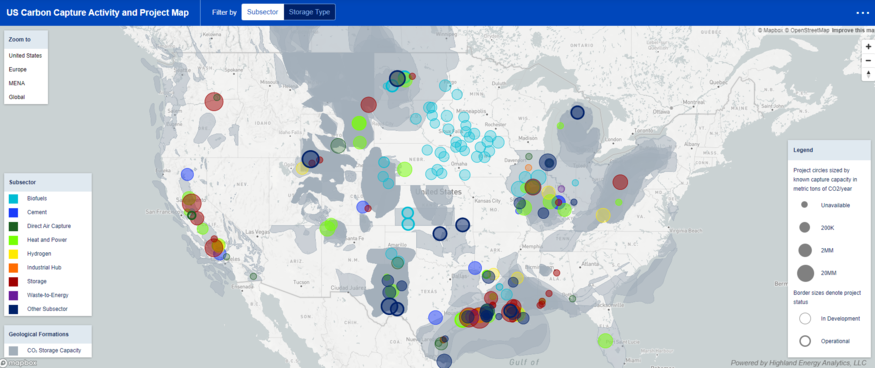Switch filter to Storage Type
The width and height of the screenshot is (875, 368).
click(x=309, y=12)
